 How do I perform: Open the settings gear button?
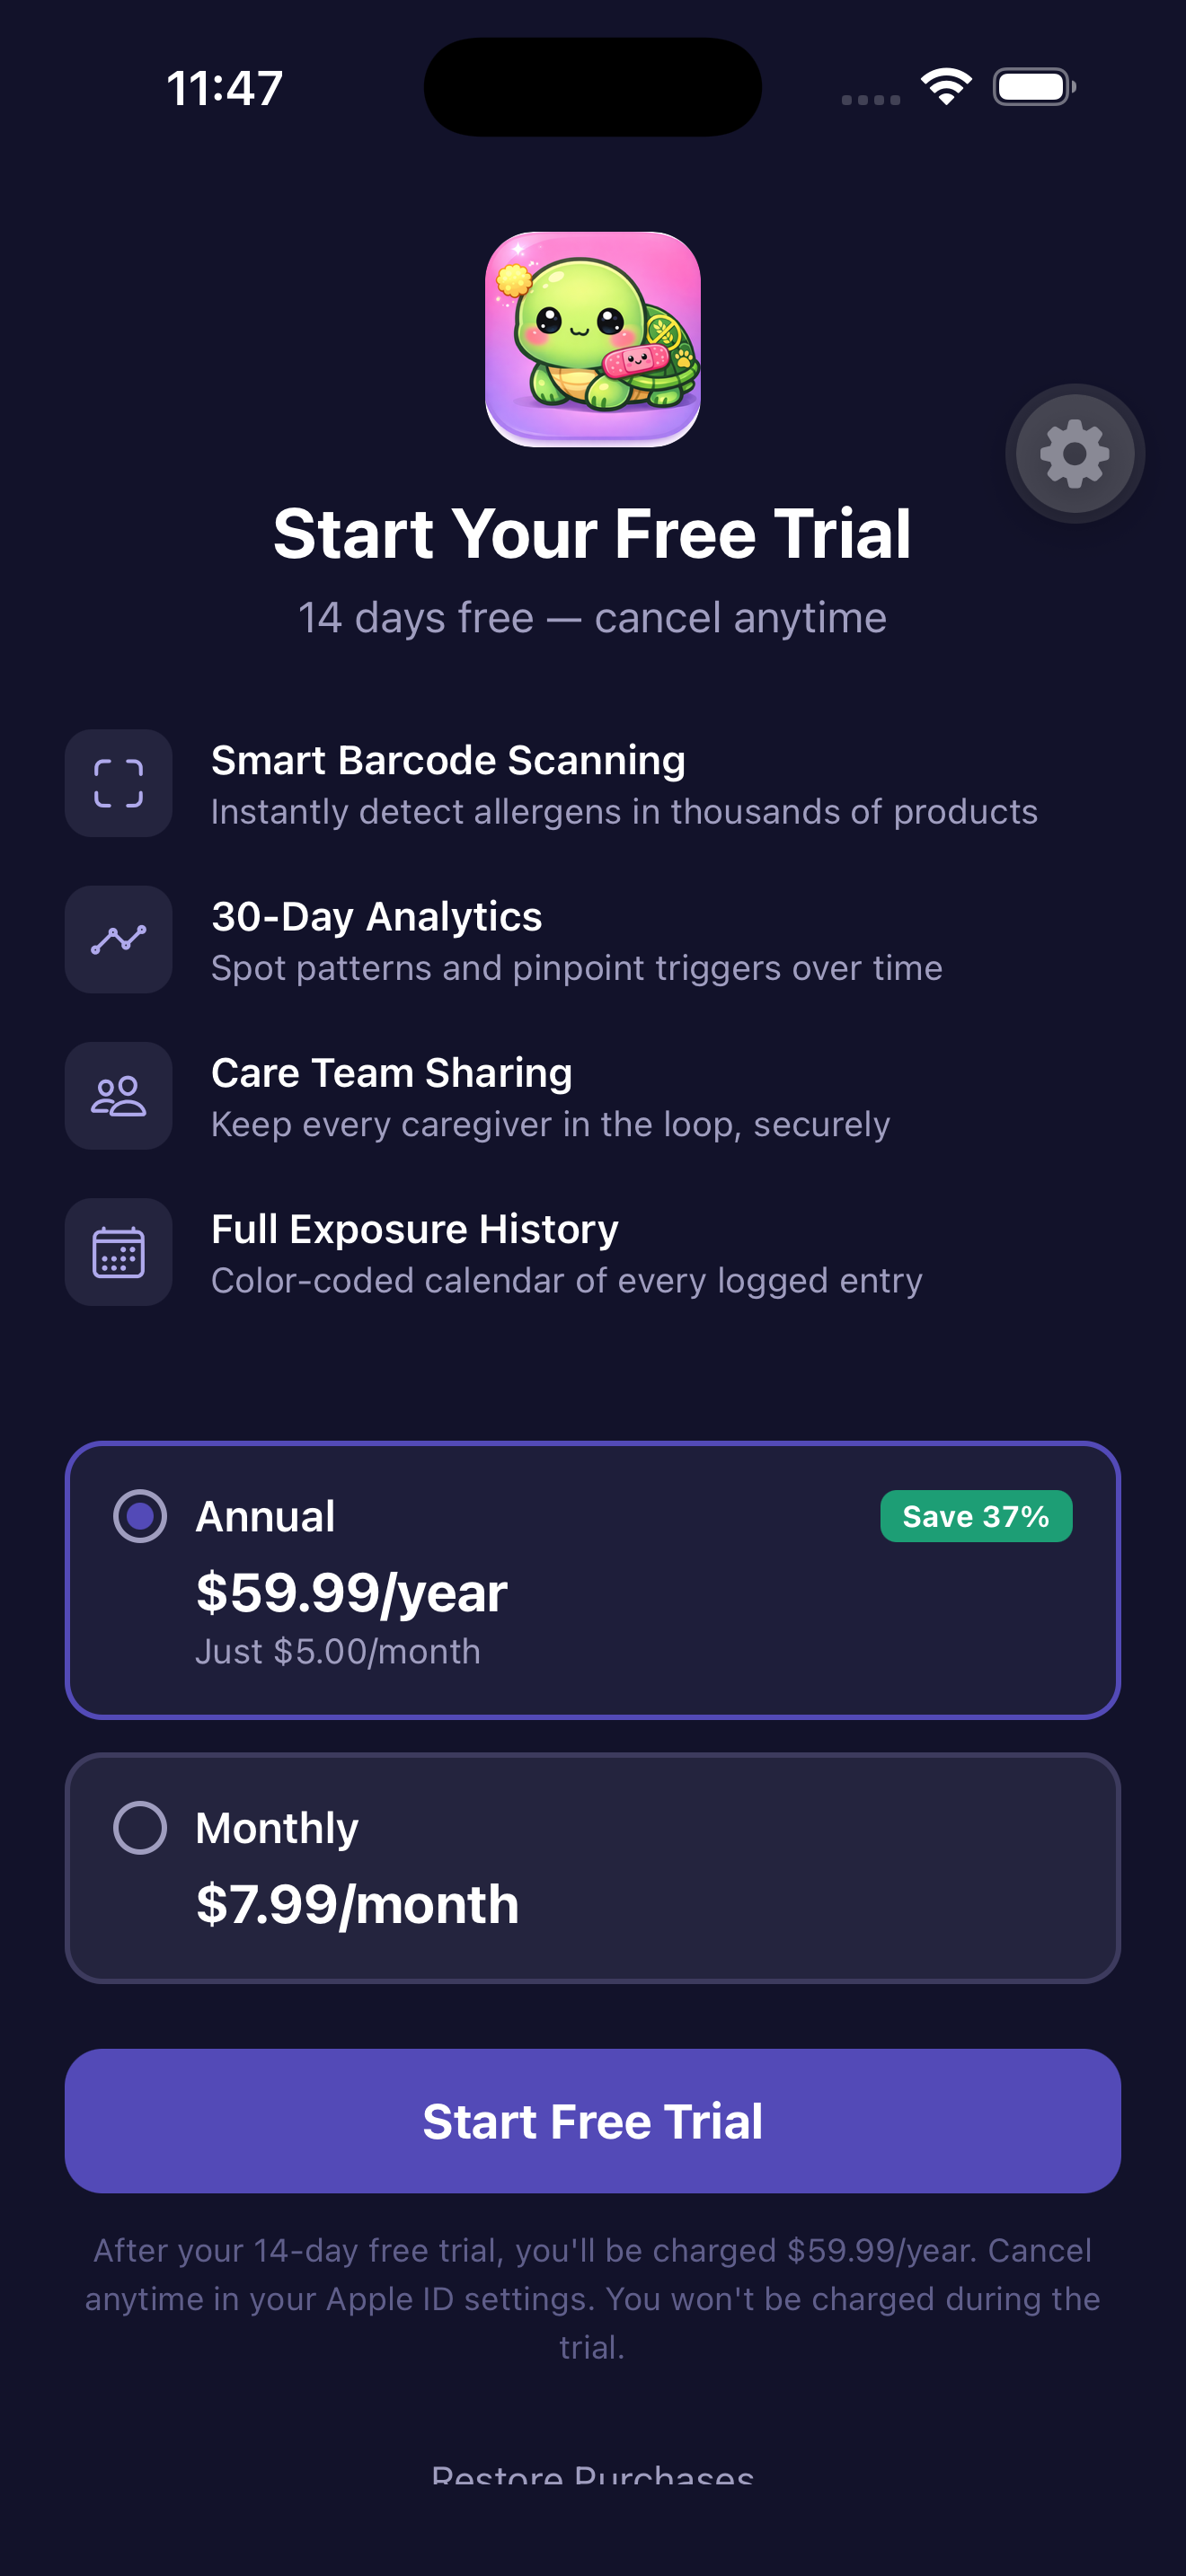point(1074,453)
